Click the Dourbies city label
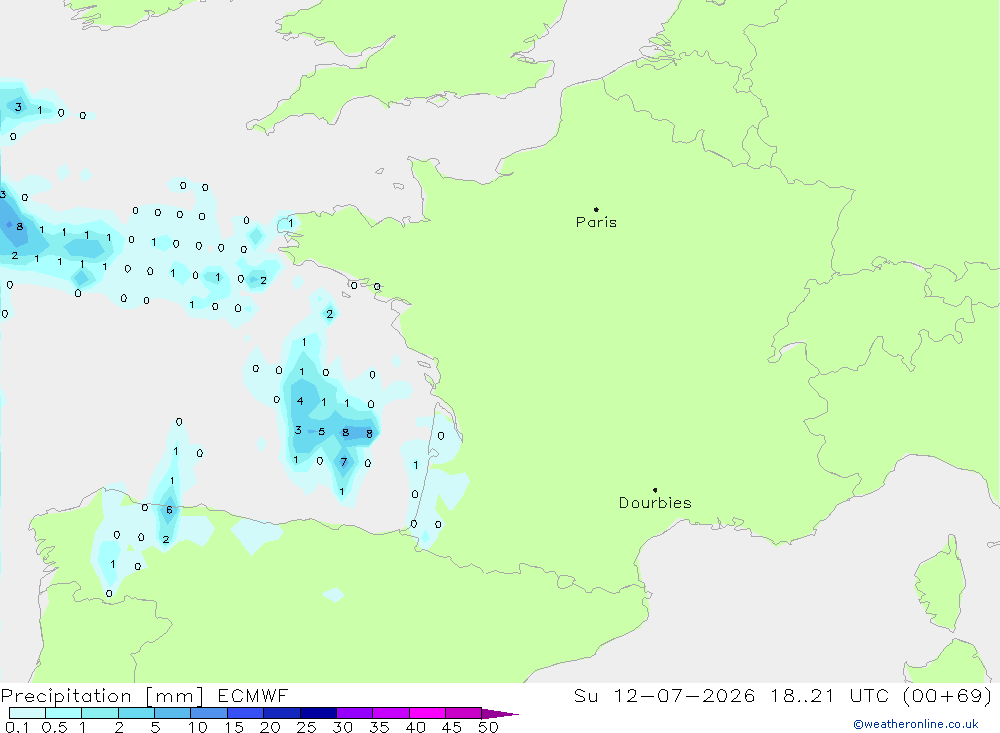 pos(655,503)
